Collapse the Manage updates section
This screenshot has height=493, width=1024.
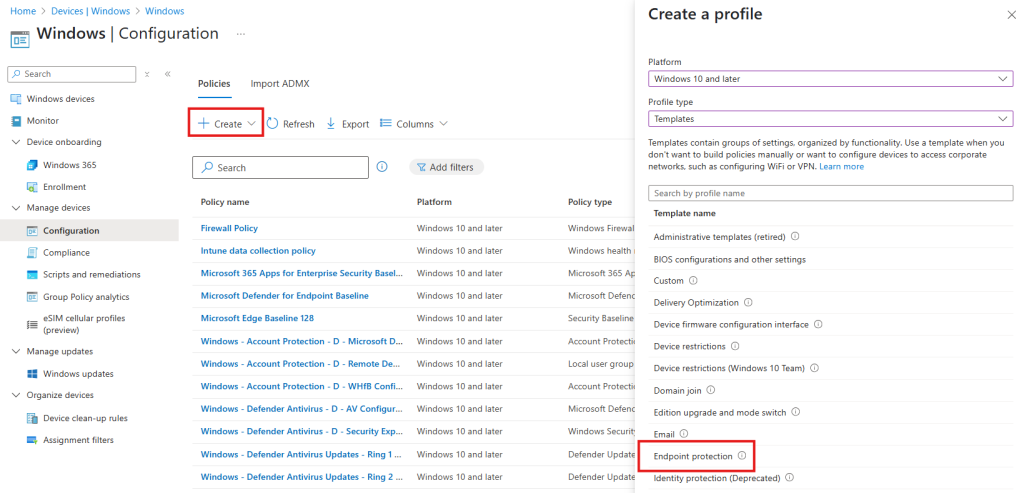click(16, 351)
